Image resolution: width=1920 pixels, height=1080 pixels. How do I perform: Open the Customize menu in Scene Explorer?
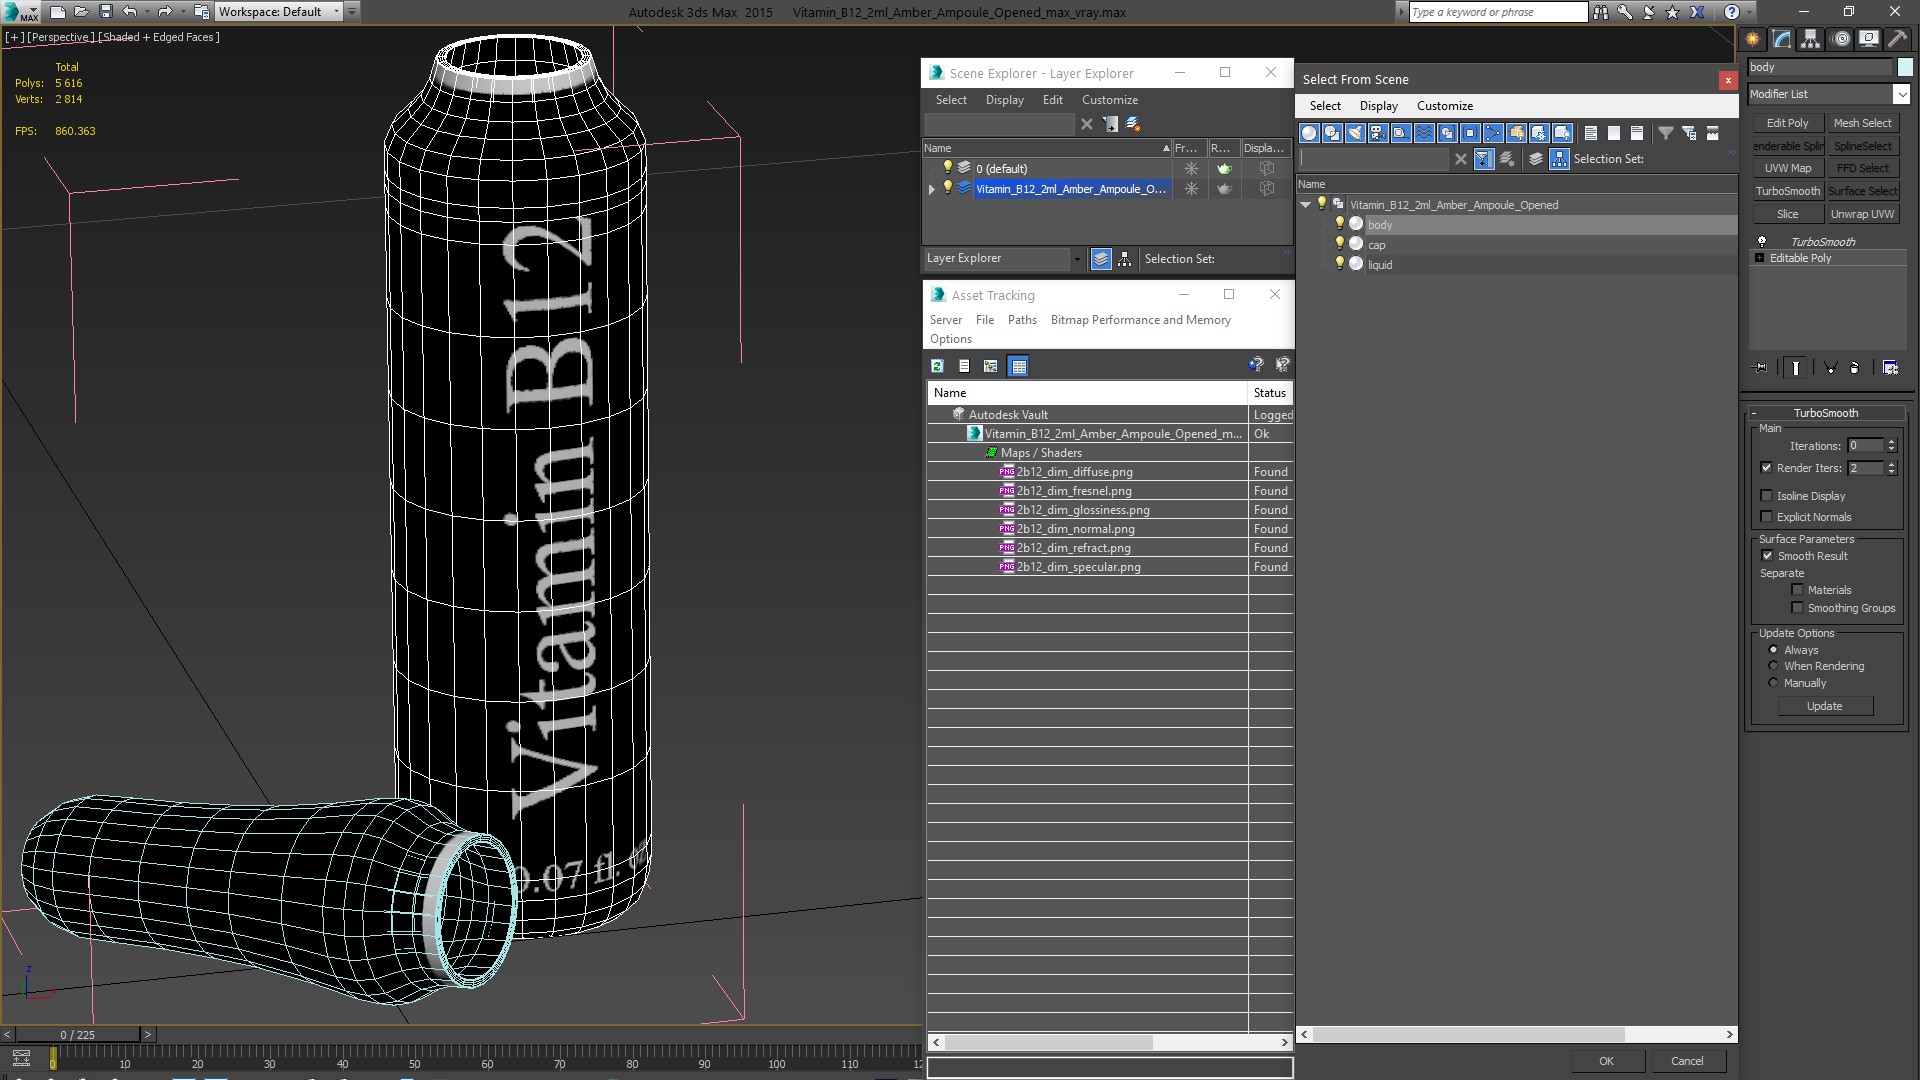tap(1110, 100)
